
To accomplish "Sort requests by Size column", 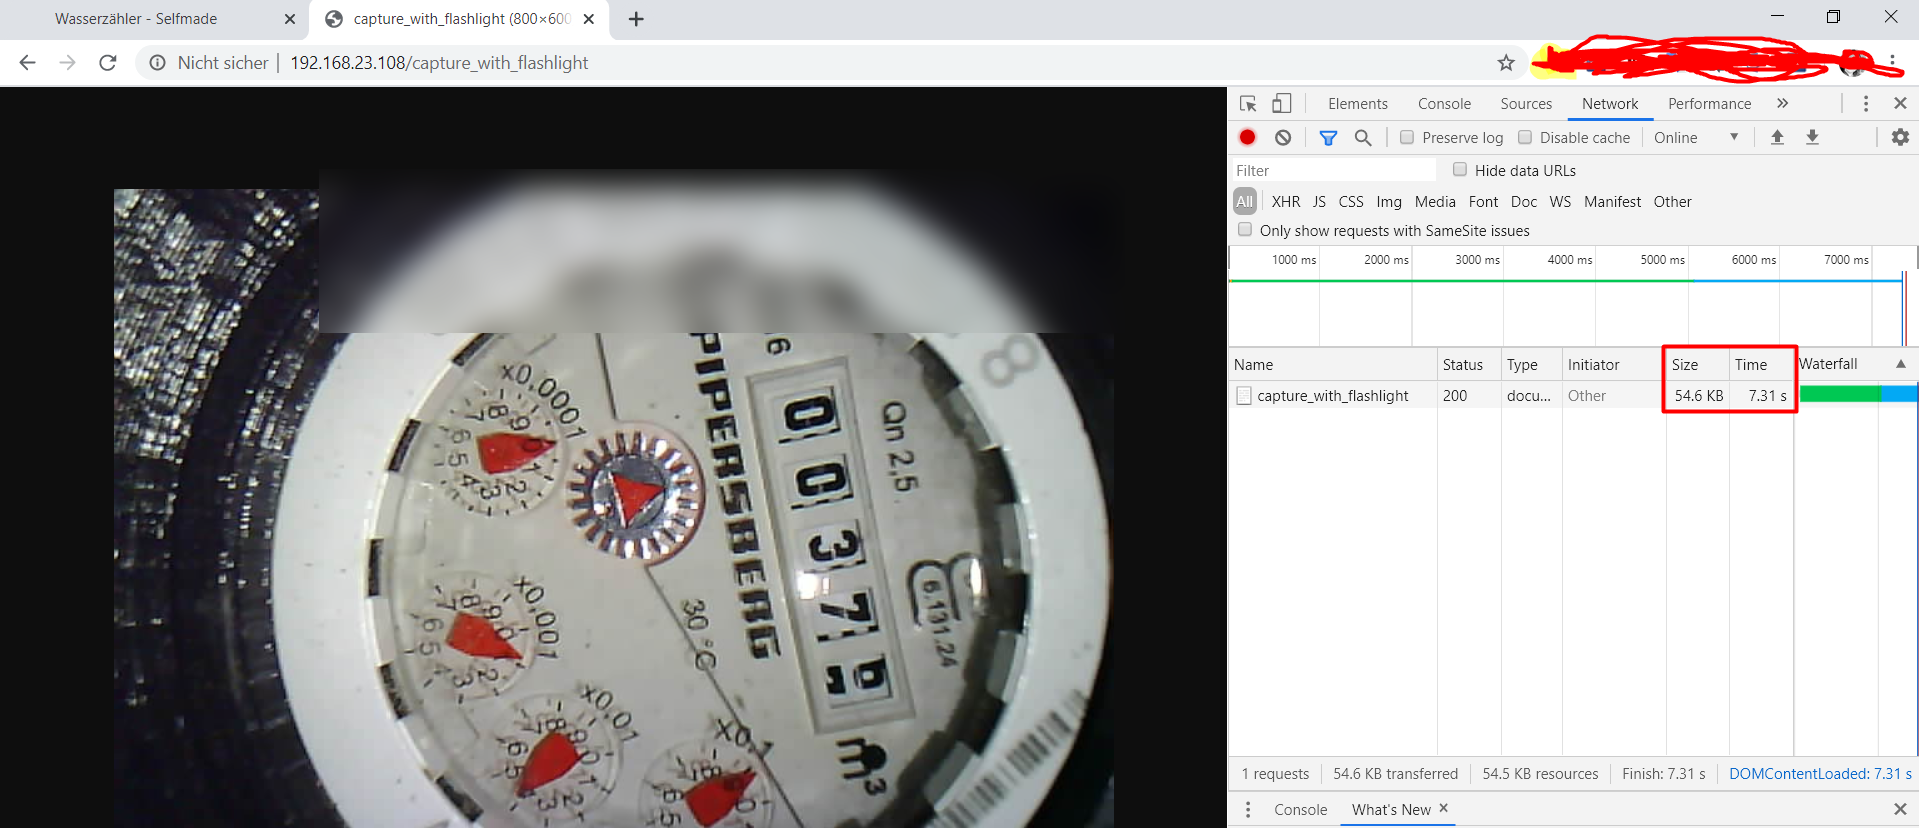I will coord(1697,364).
